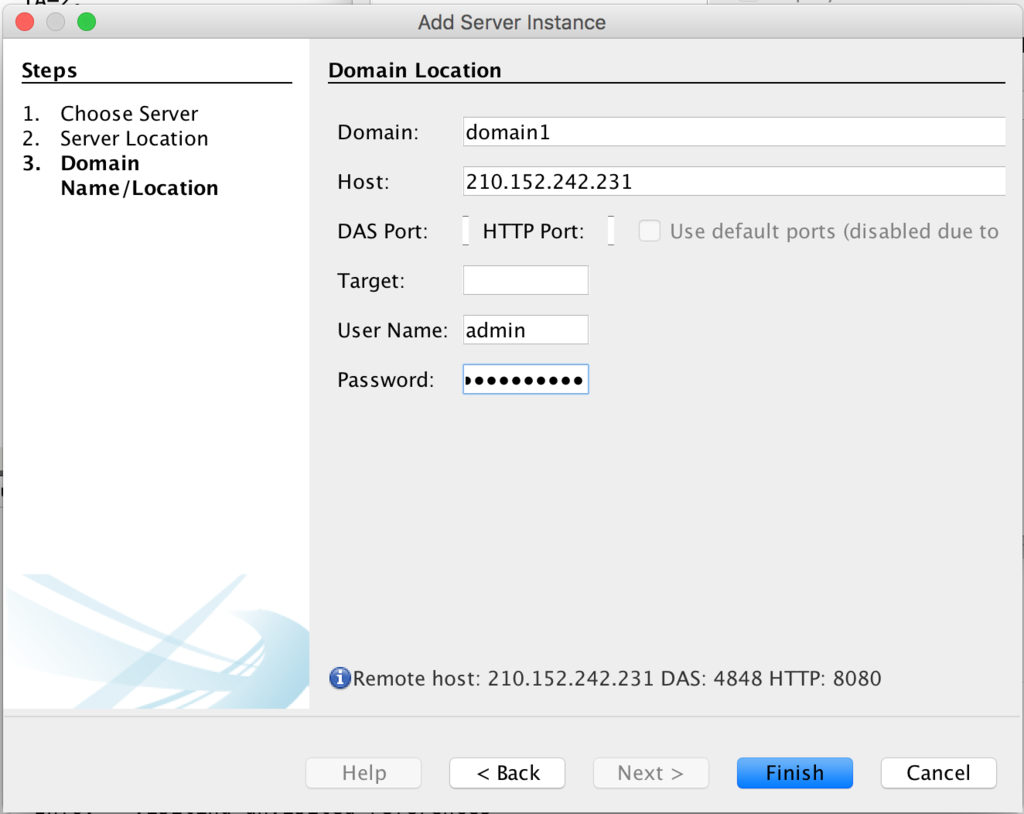
Task: Go back with the < Back button
Action: 507,773
